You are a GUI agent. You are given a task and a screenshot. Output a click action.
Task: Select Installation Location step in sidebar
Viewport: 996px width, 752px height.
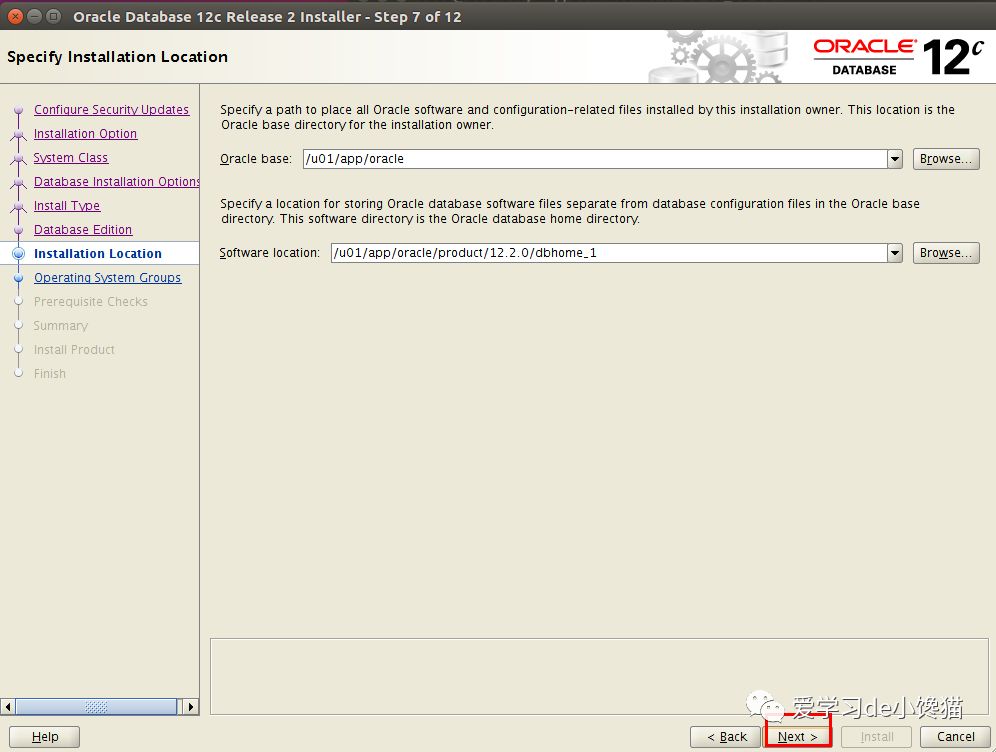point(98,253)
